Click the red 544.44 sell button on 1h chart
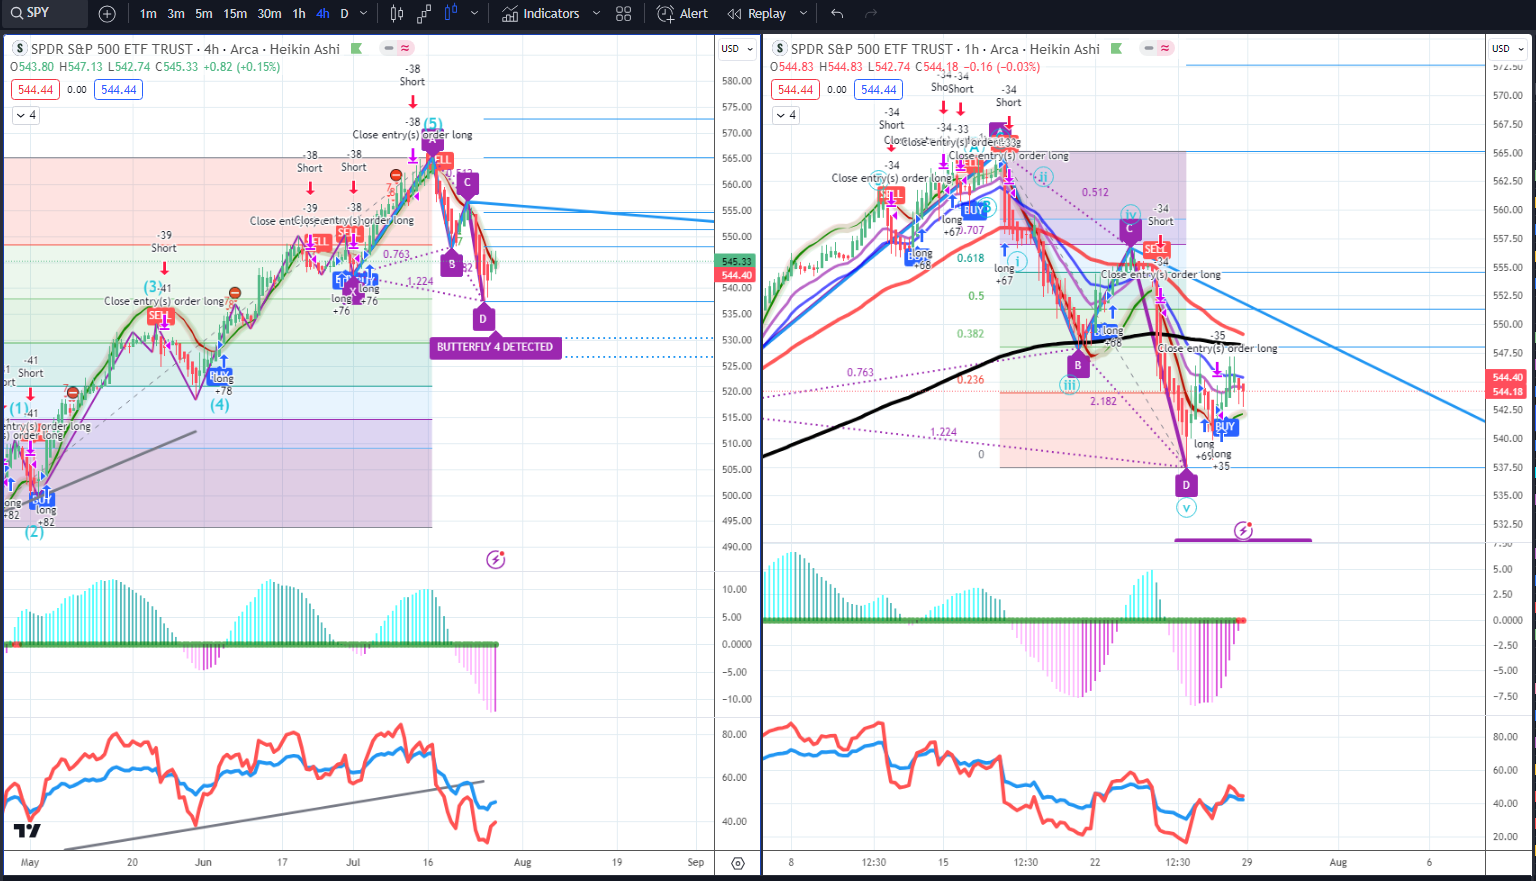The width and height of the screenshot is (1536, 881). coord(796,90)
